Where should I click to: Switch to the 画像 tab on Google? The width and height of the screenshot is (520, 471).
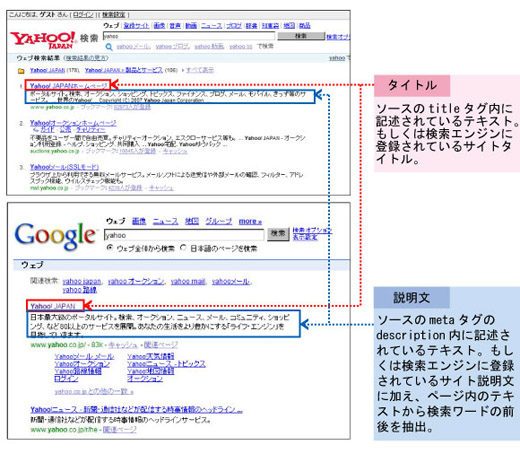(139, 221)
